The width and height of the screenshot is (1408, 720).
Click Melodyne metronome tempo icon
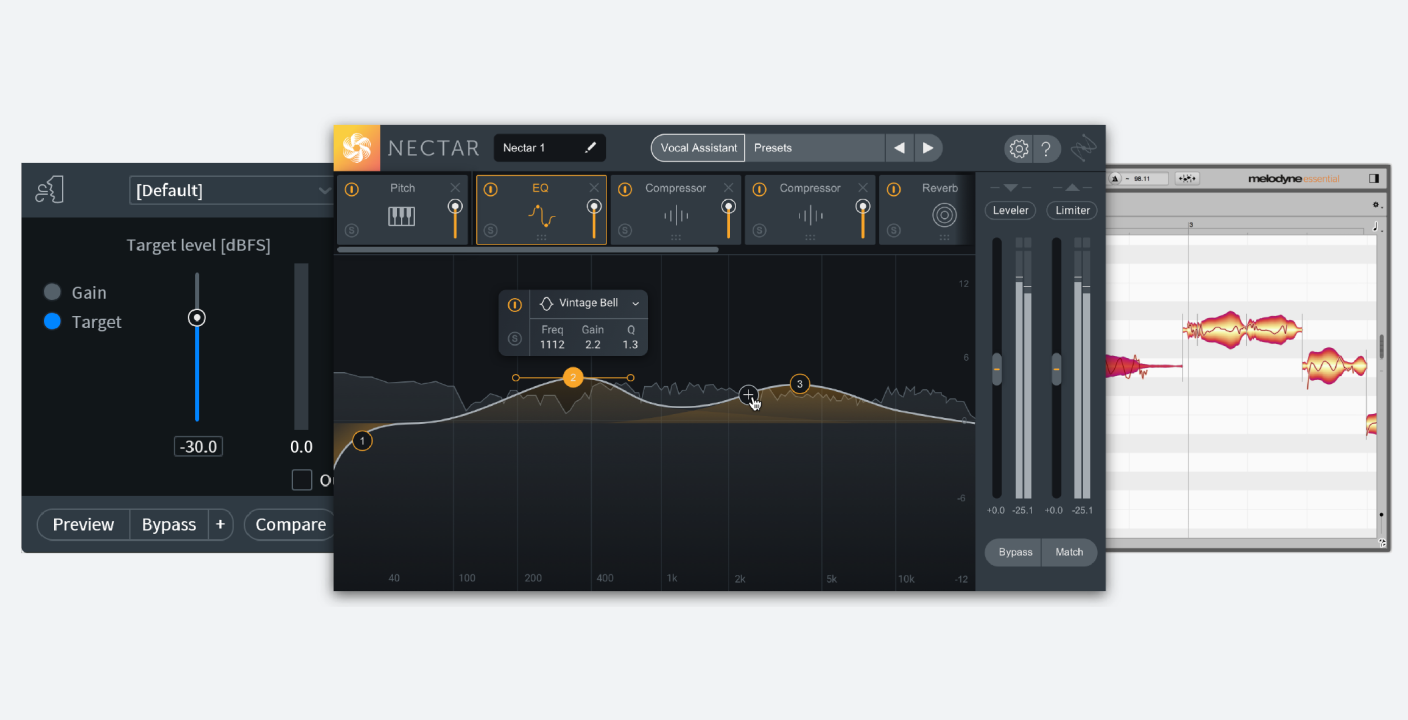[x=1115, y=179]
